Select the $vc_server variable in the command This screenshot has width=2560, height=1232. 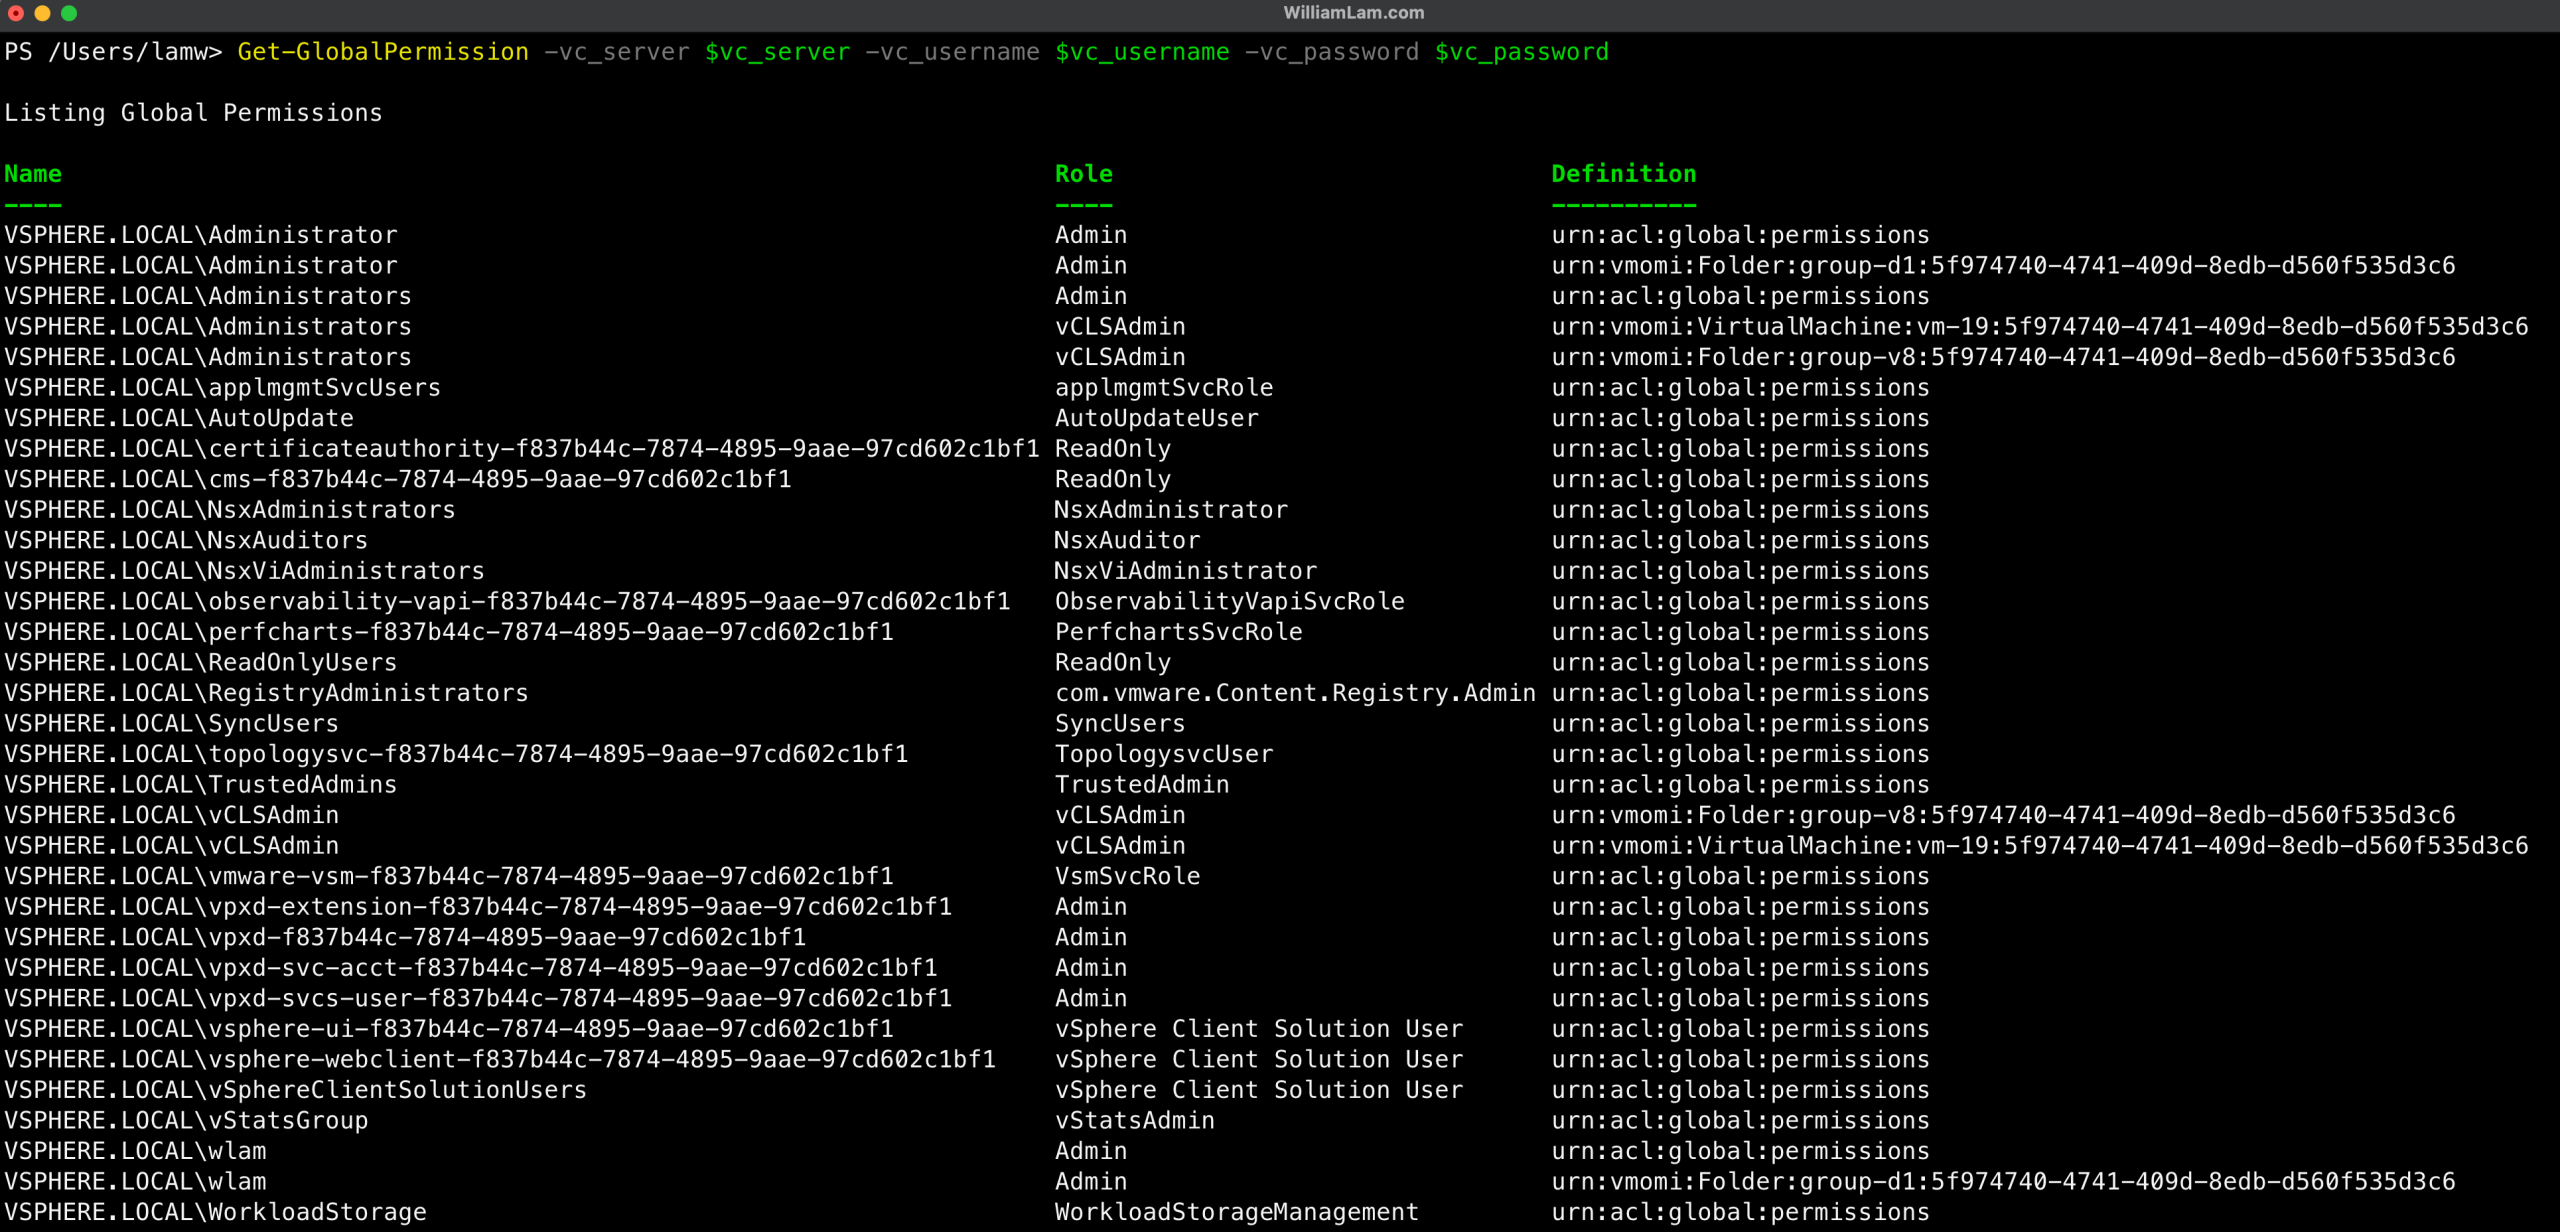[x=775, y=51]
